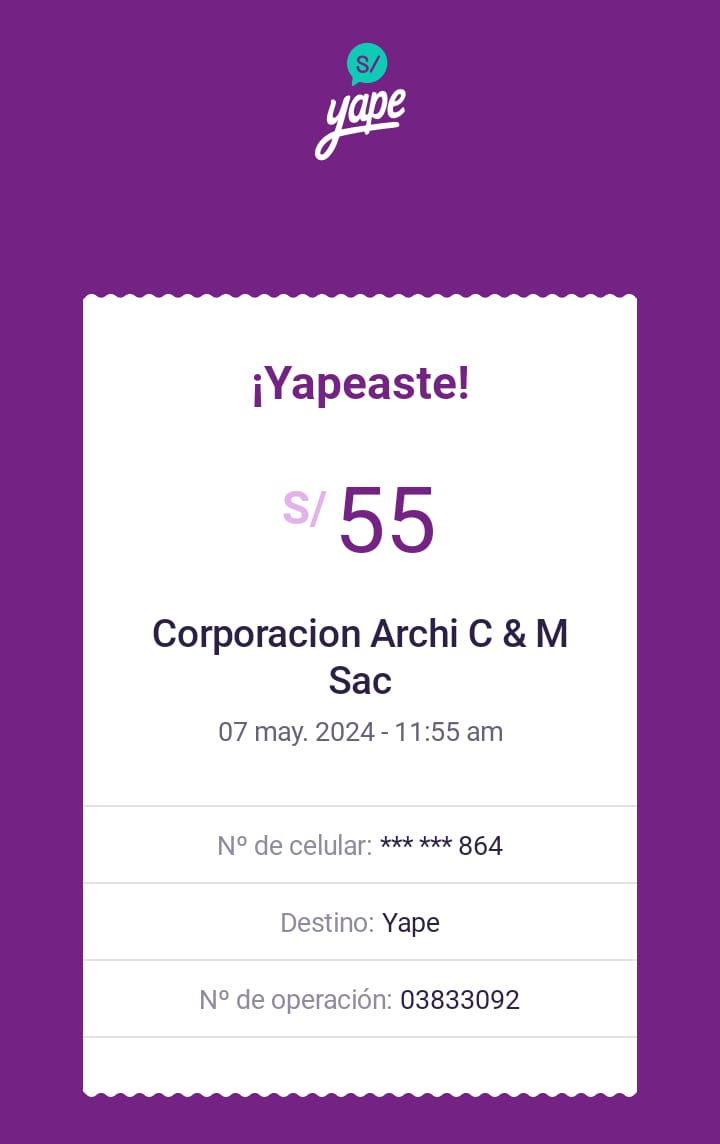Screen dimensions: 720x1144
Task: Tap the Nº de celular label
Action: tap(294, 846)
